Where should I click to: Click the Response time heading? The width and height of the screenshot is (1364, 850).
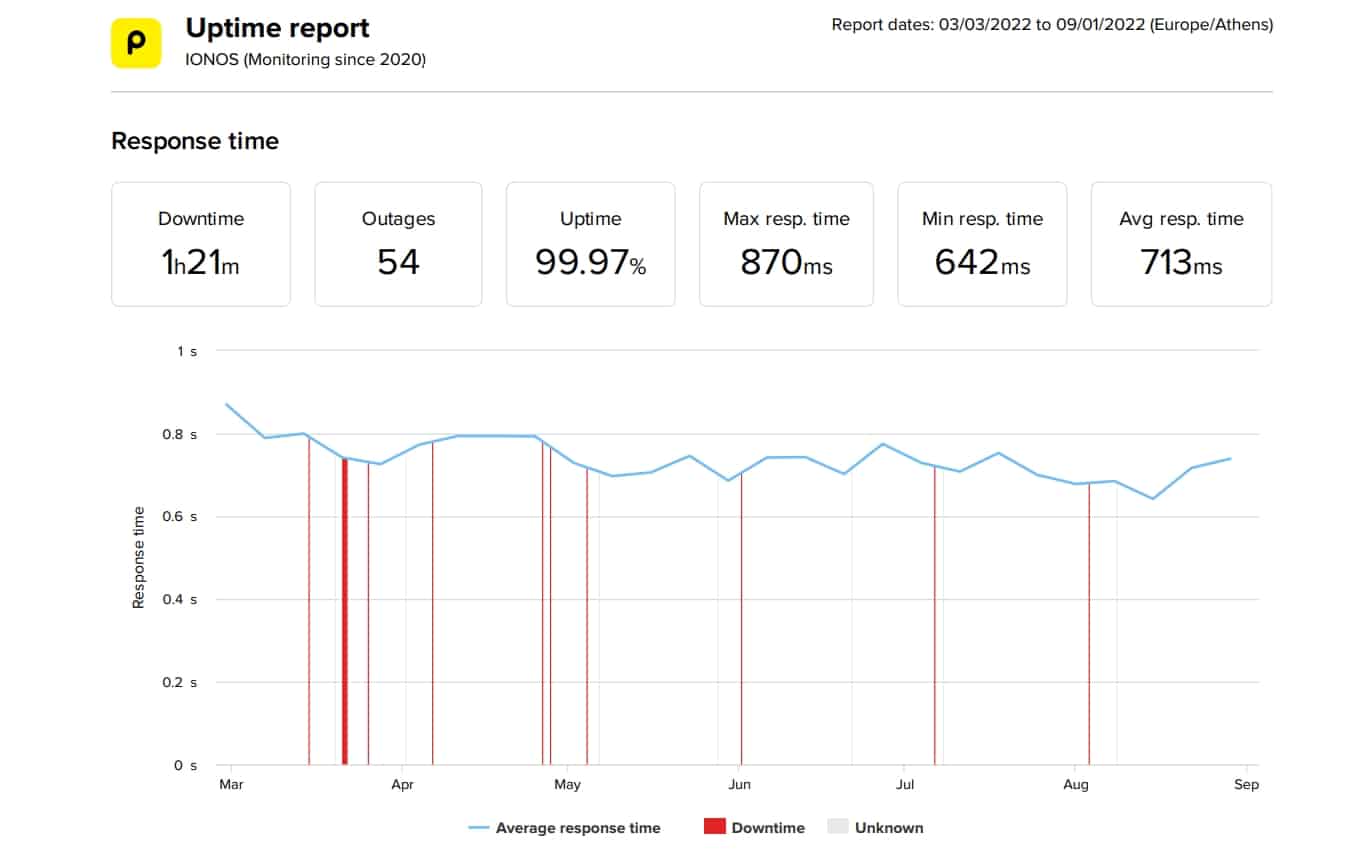click(x=195, y=141)
